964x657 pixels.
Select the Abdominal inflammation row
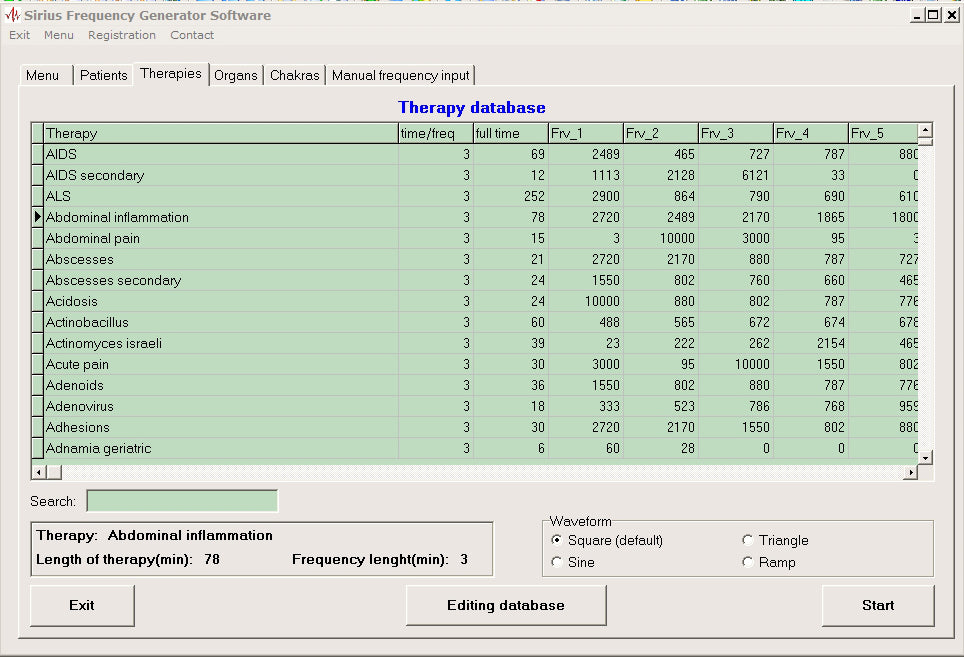[x=475, y=217]
